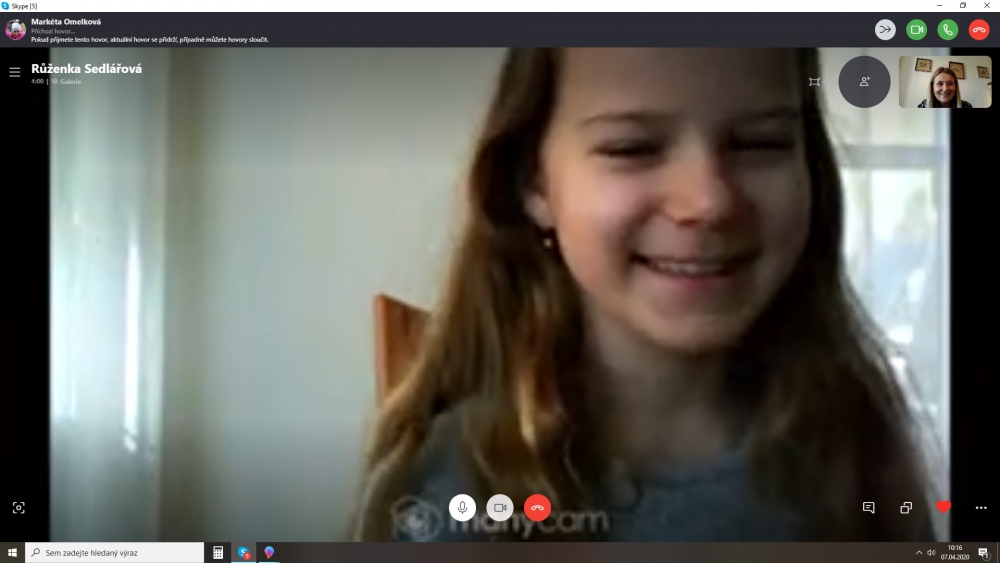Answer incoming call with audio only
Viewport: 1000px width, 563px height.
click(x=948, y=29)
